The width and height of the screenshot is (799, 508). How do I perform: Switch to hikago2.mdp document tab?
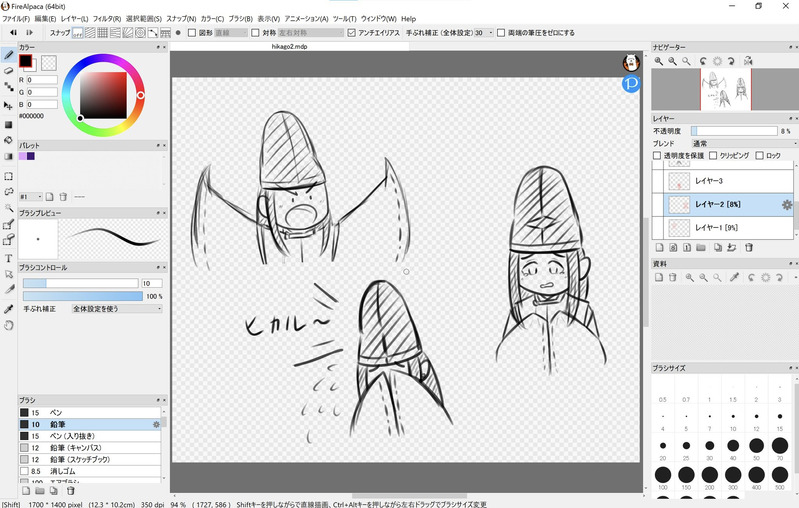point(289,46)
